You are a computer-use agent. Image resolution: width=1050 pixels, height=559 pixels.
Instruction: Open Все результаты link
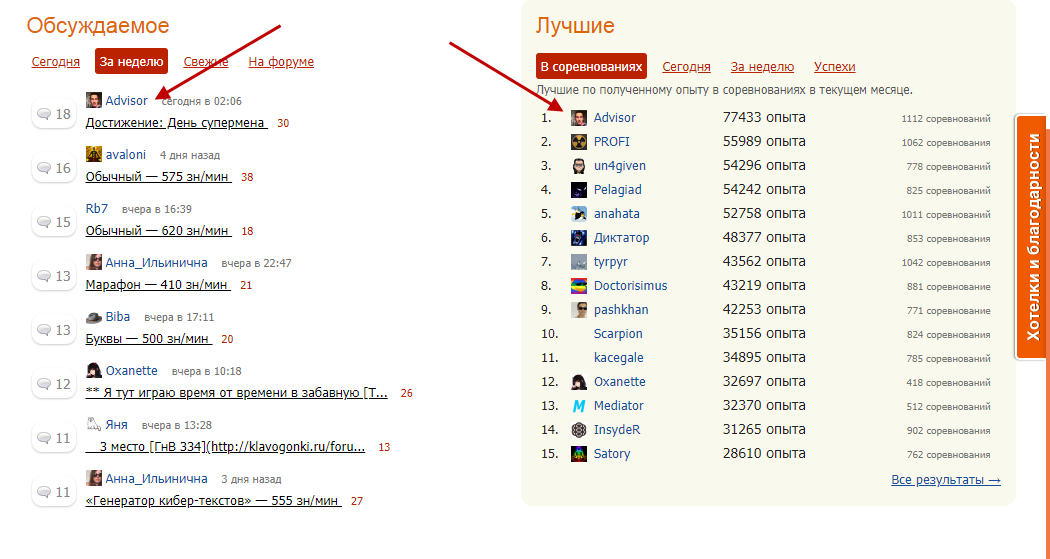(946, 479)
